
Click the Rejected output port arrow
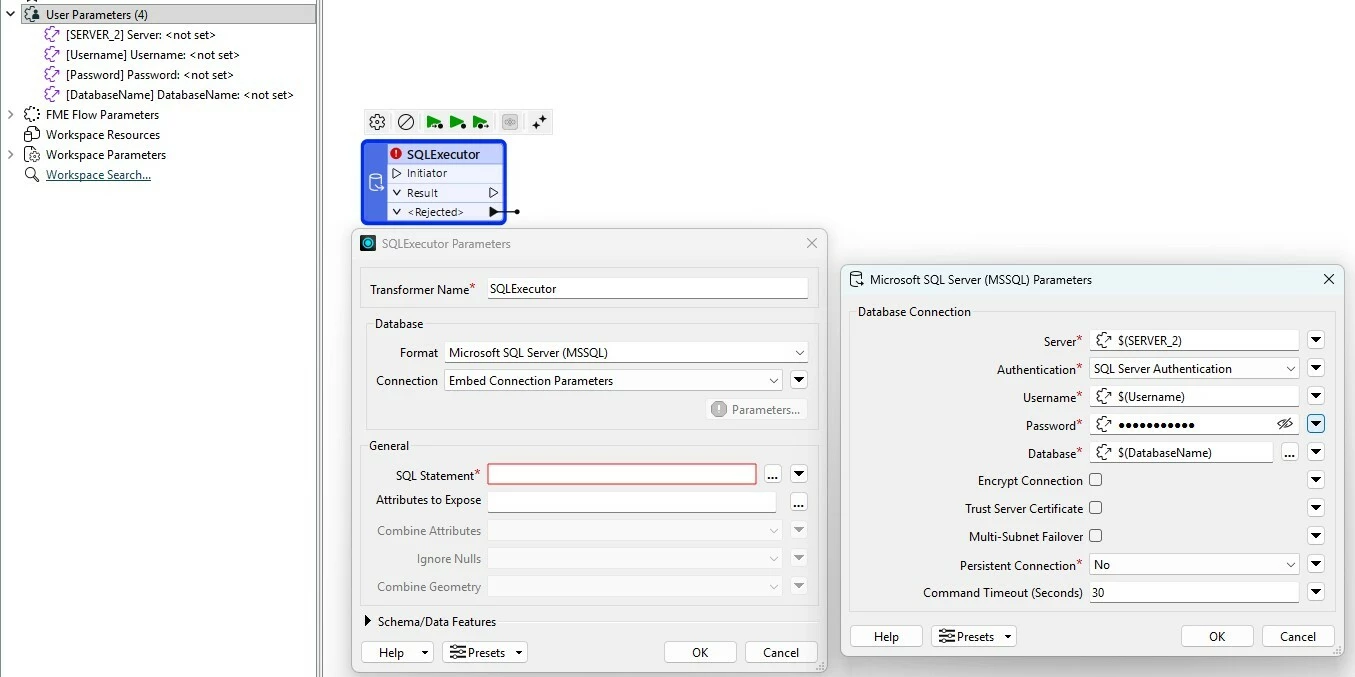pyautogui.click(x=494, y=212)
